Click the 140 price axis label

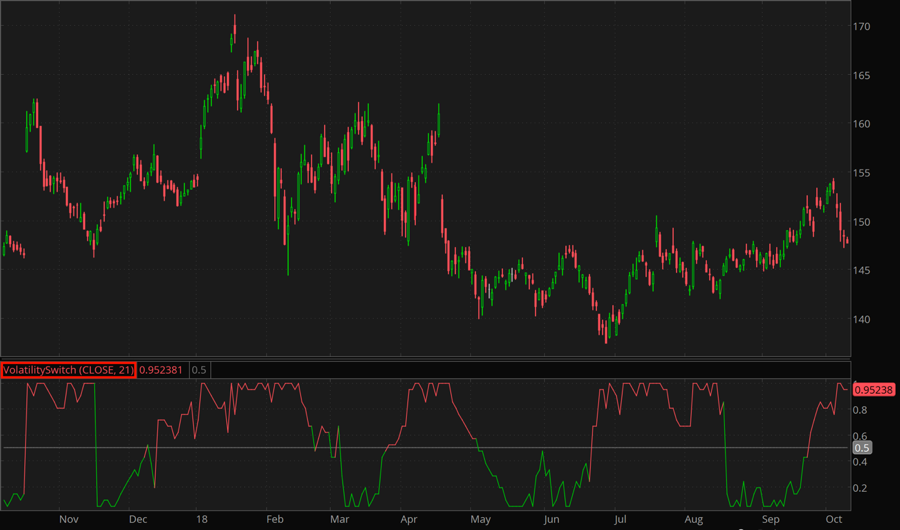862,320
